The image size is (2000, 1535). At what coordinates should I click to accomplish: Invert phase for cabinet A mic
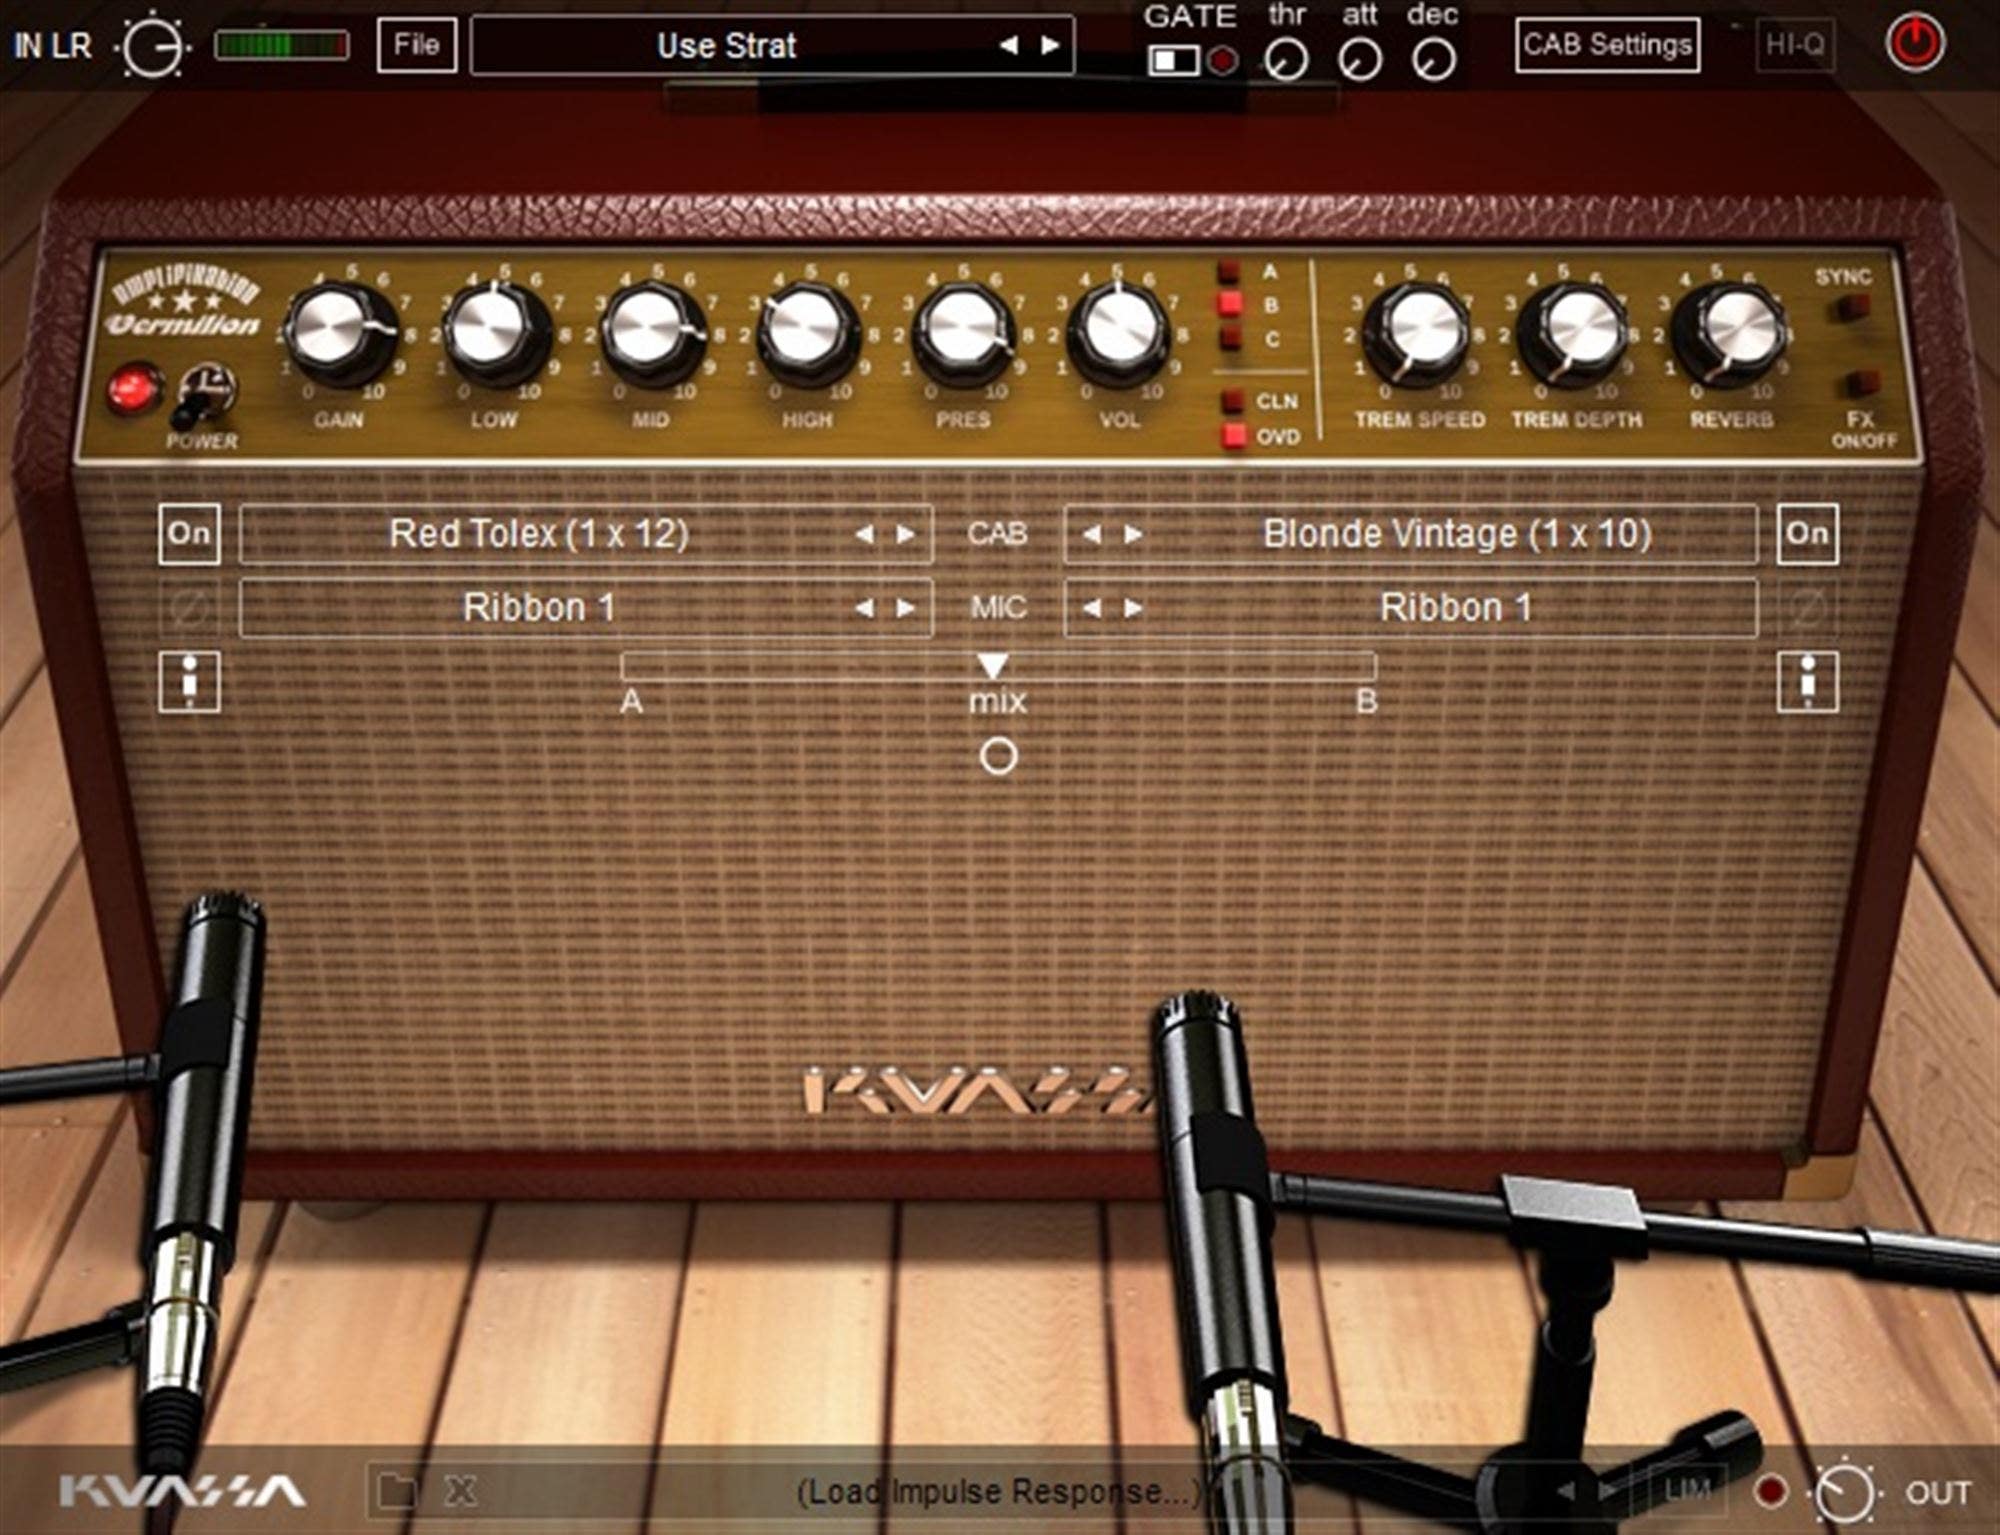pos(189,608)
